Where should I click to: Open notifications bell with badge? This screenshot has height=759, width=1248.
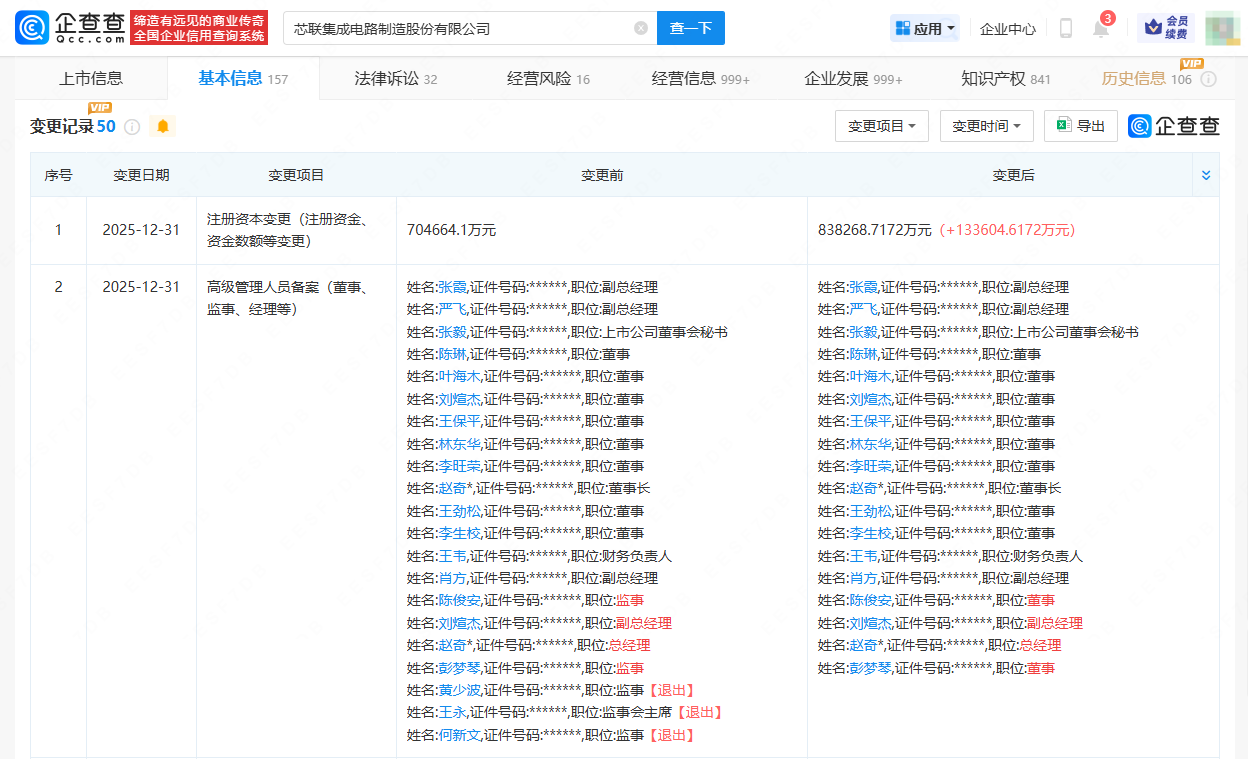tap(1101, 29)
